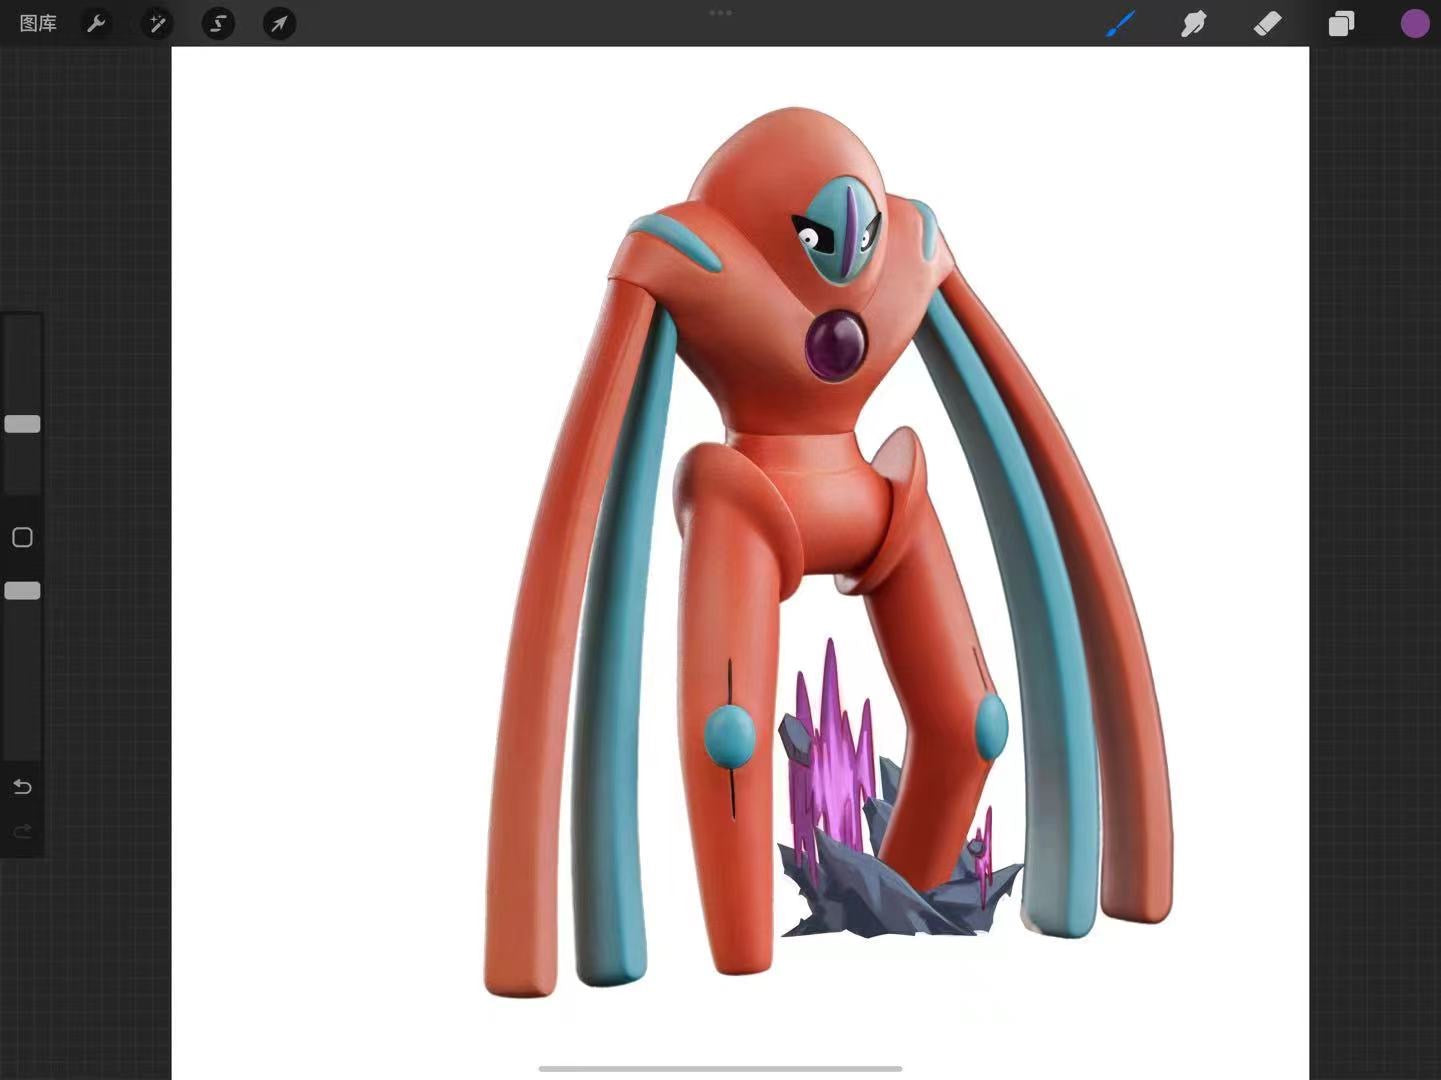This screenshot has width=1441, height=1080.
Task: Undo the last action
Action: (x=22, y=787)
